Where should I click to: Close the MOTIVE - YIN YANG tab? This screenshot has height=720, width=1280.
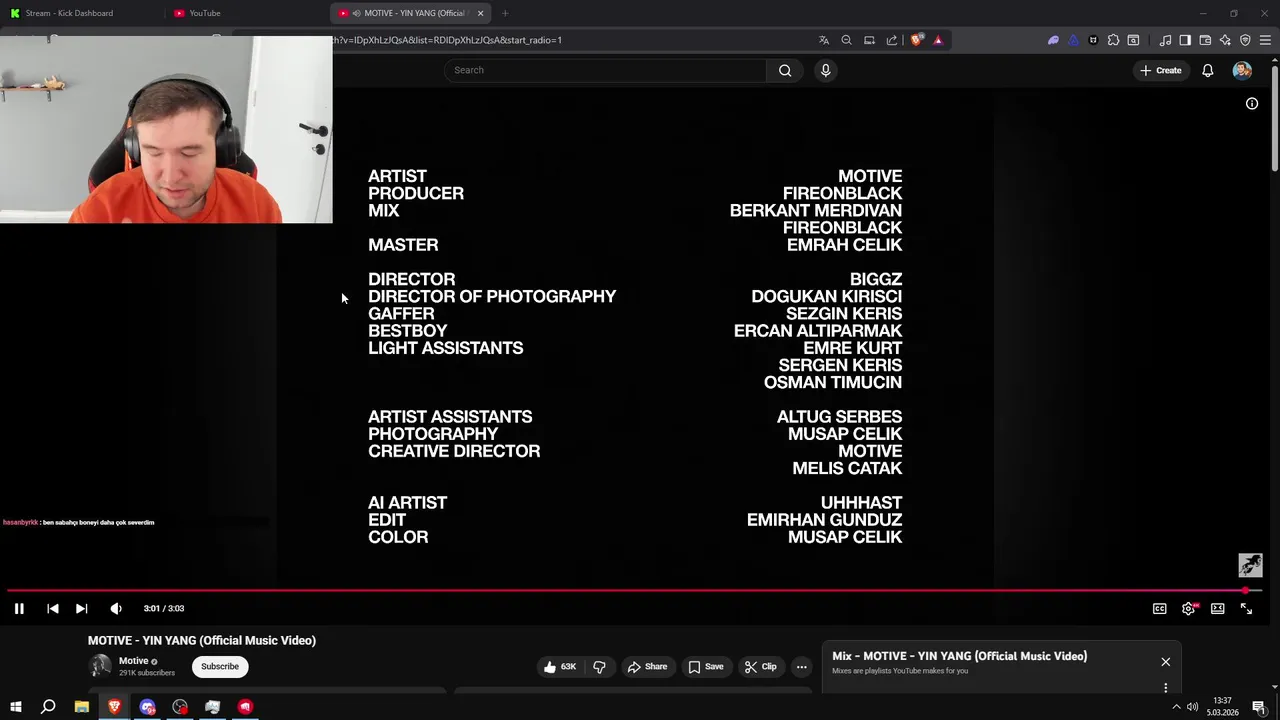[480, 13]
